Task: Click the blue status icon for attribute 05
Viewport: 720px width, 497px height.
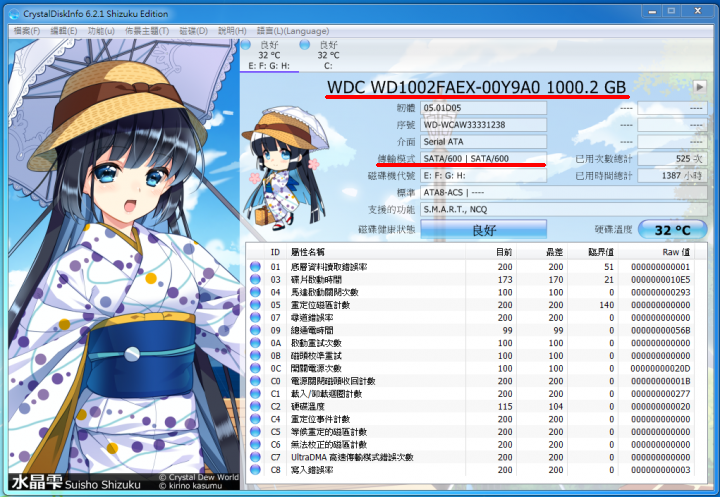Action: pos(255,305)
